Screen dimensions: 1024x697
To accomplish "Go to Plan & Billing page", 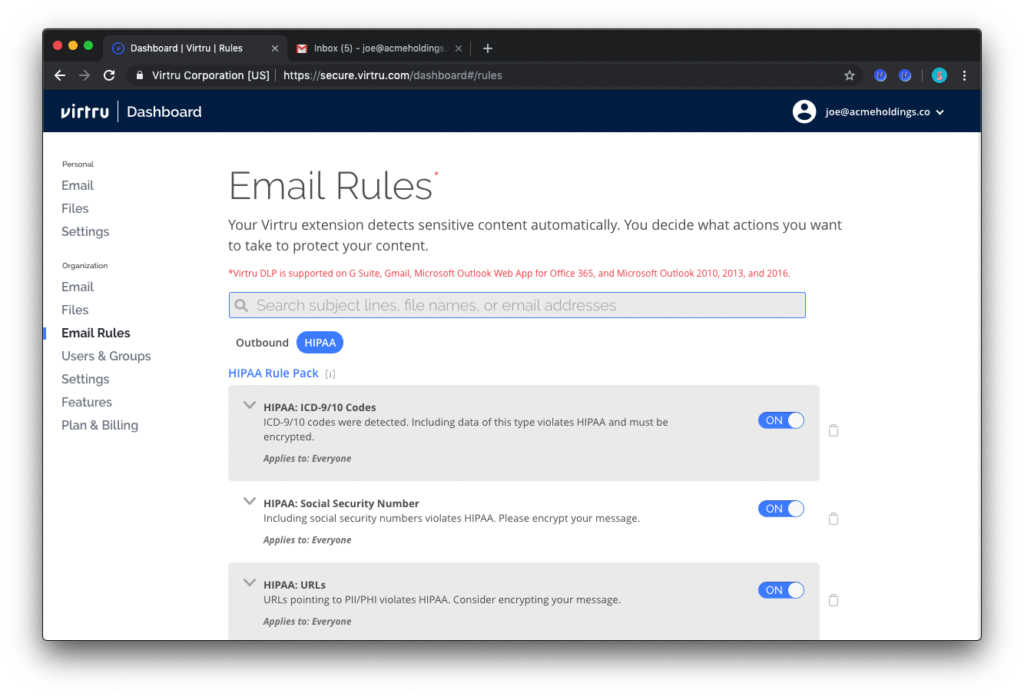I will (x=100, y=425).
